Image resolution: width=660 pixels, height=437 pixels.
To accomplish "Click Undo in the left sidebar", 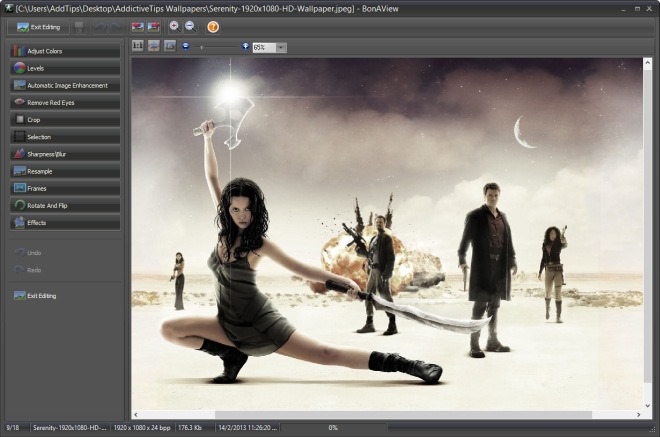I will point(28,253).
